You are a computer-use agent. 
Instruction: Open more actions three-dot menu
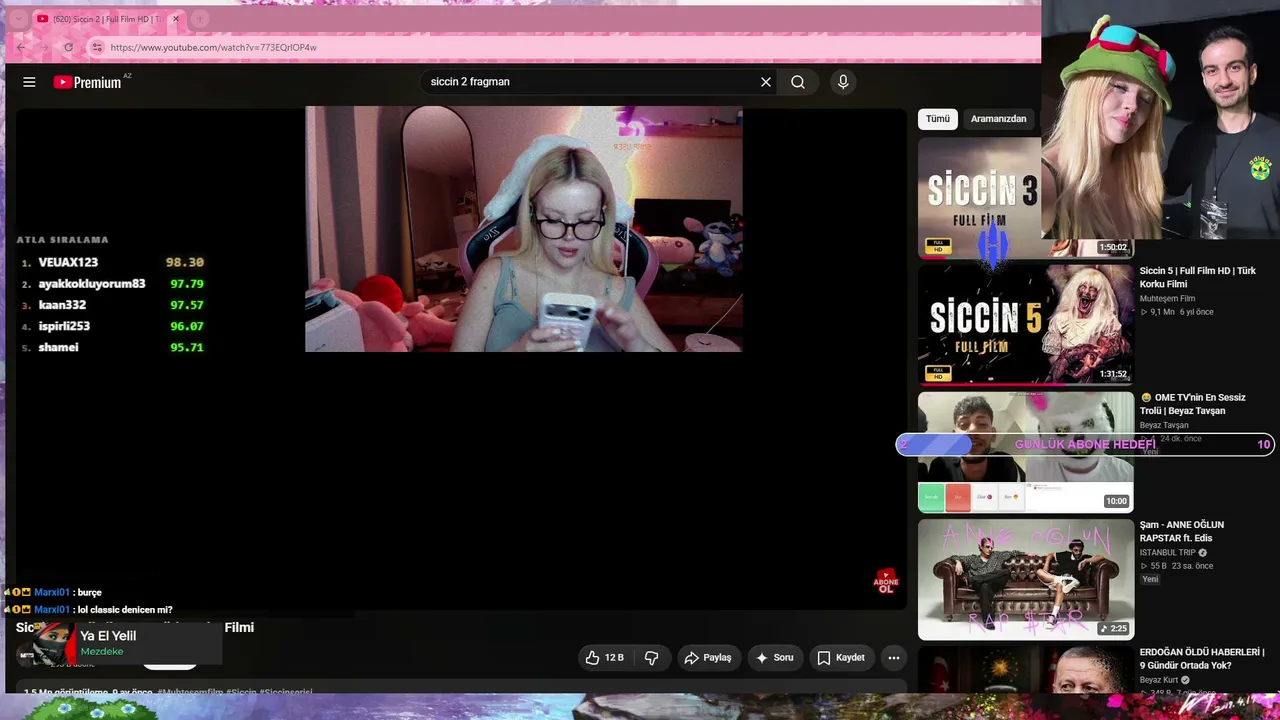tap(894, 657)
